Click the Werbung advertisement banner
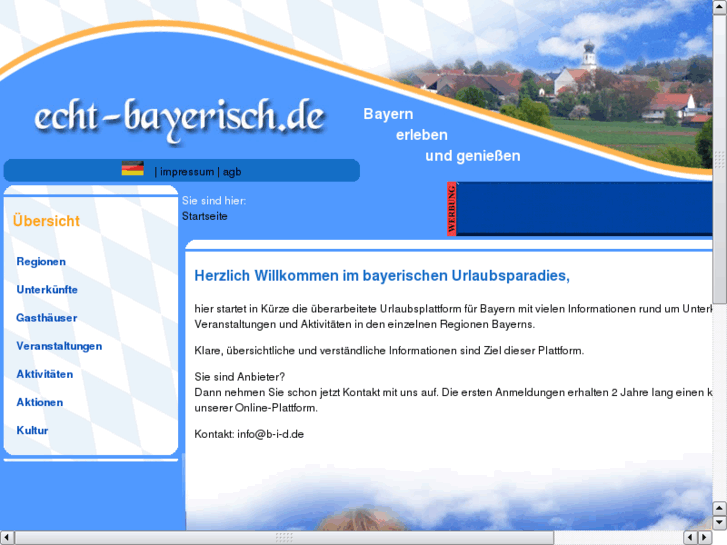 pyautogui.click(x=580, y=209)
